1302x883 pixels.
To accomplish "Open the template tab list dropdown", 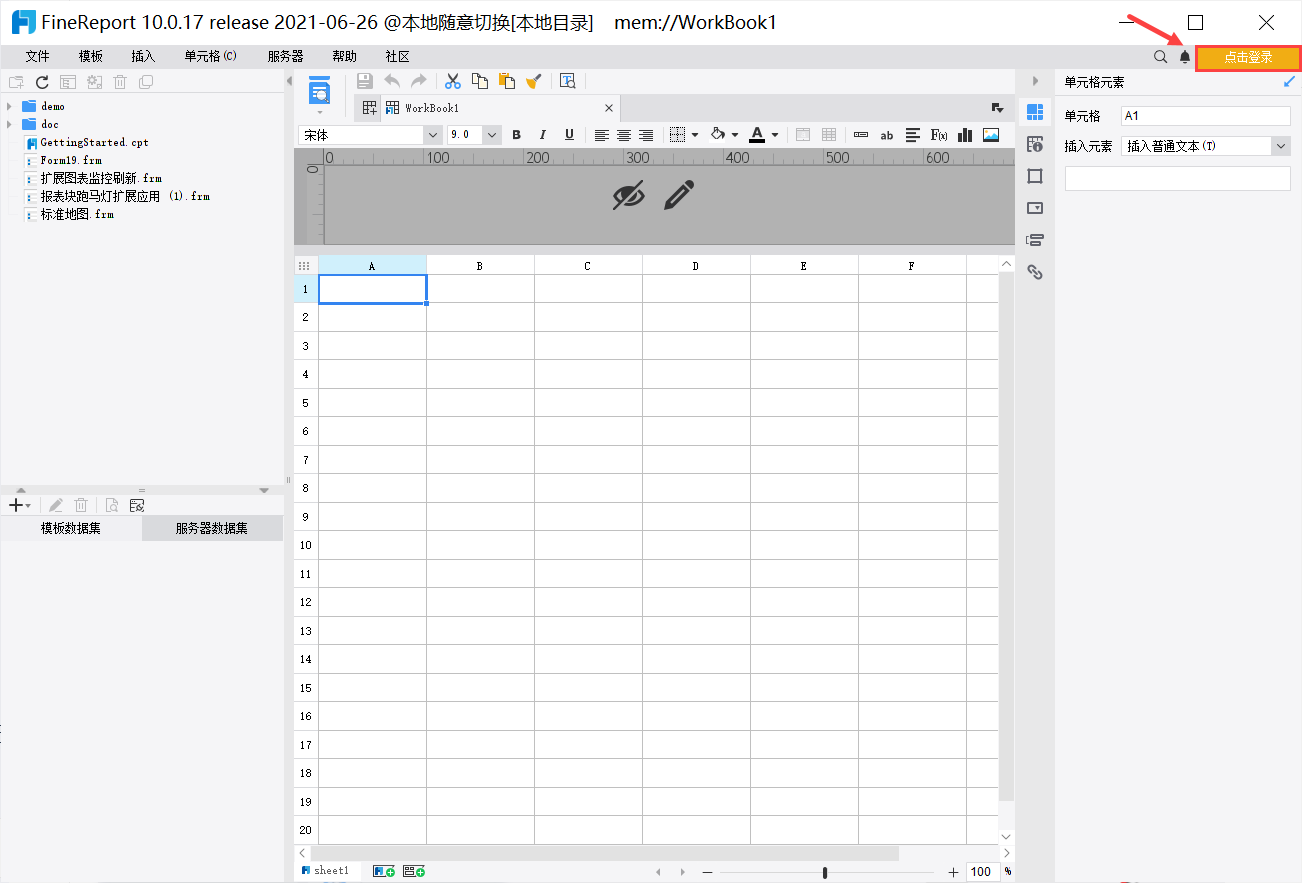I will tap(997, 108).
